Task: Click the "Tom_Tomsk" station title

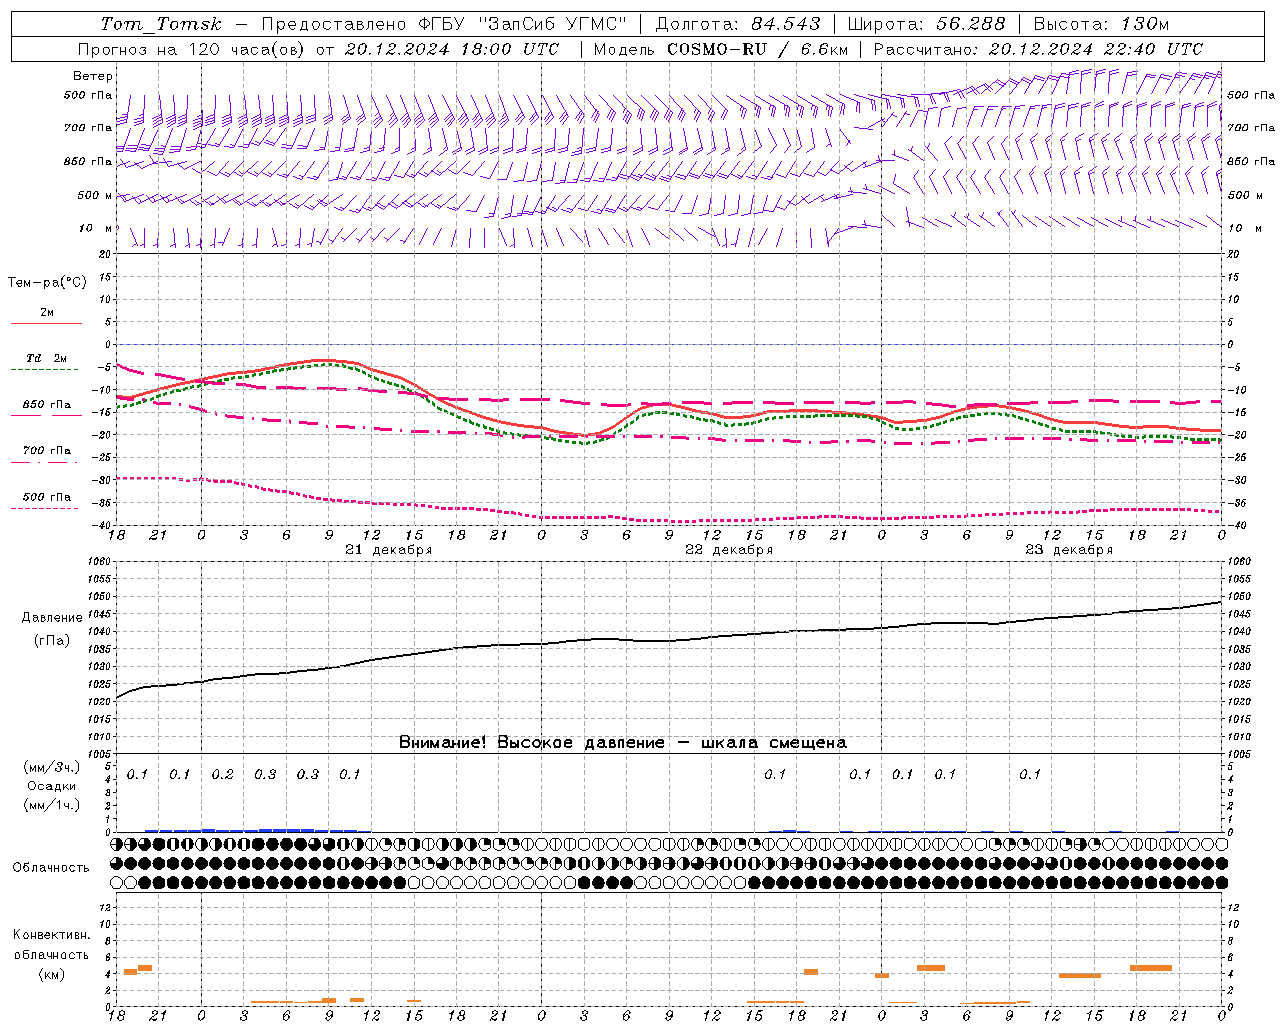Action: (x=161, y=24)
